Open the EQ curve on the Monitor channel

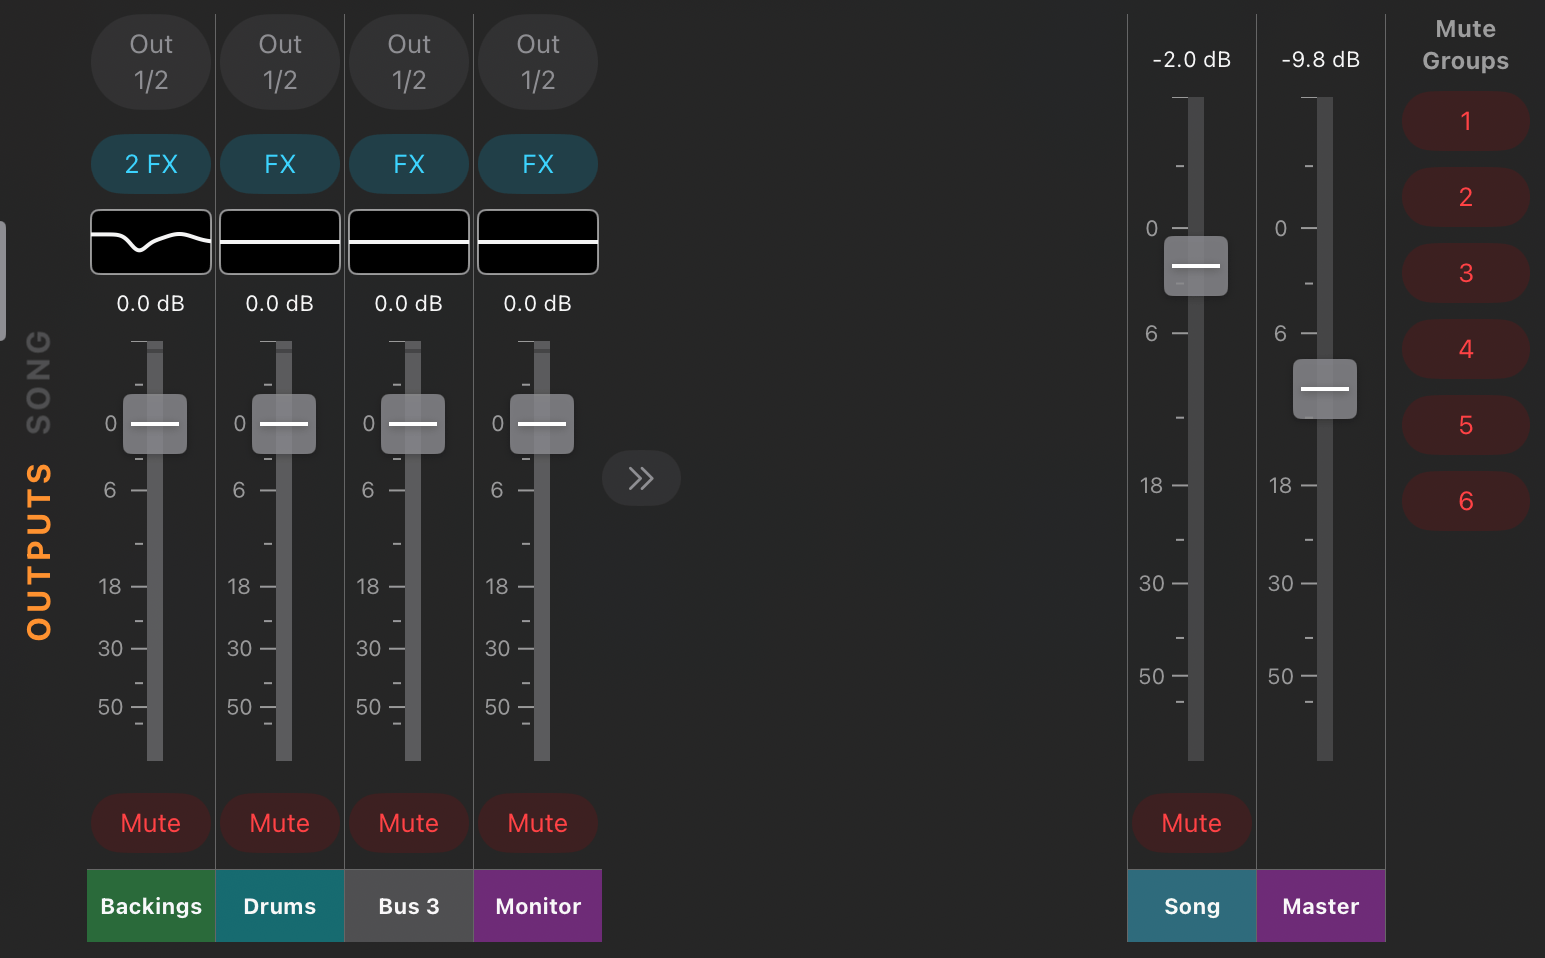pyautogui.click(x=537, y=241)
